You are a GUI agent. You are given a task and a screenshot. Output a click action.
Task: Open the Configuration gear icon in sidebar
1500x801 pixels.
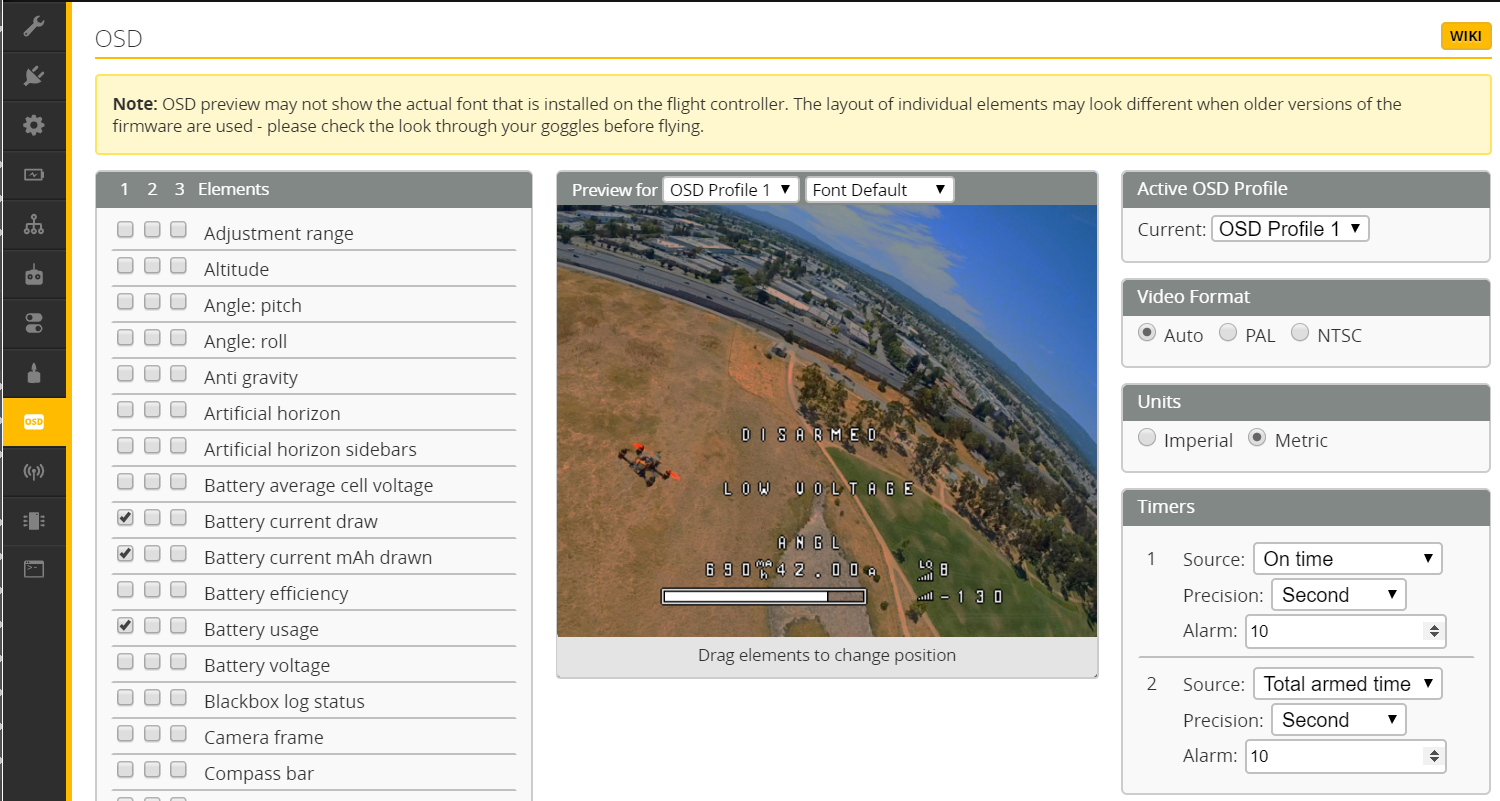point(34,125)
